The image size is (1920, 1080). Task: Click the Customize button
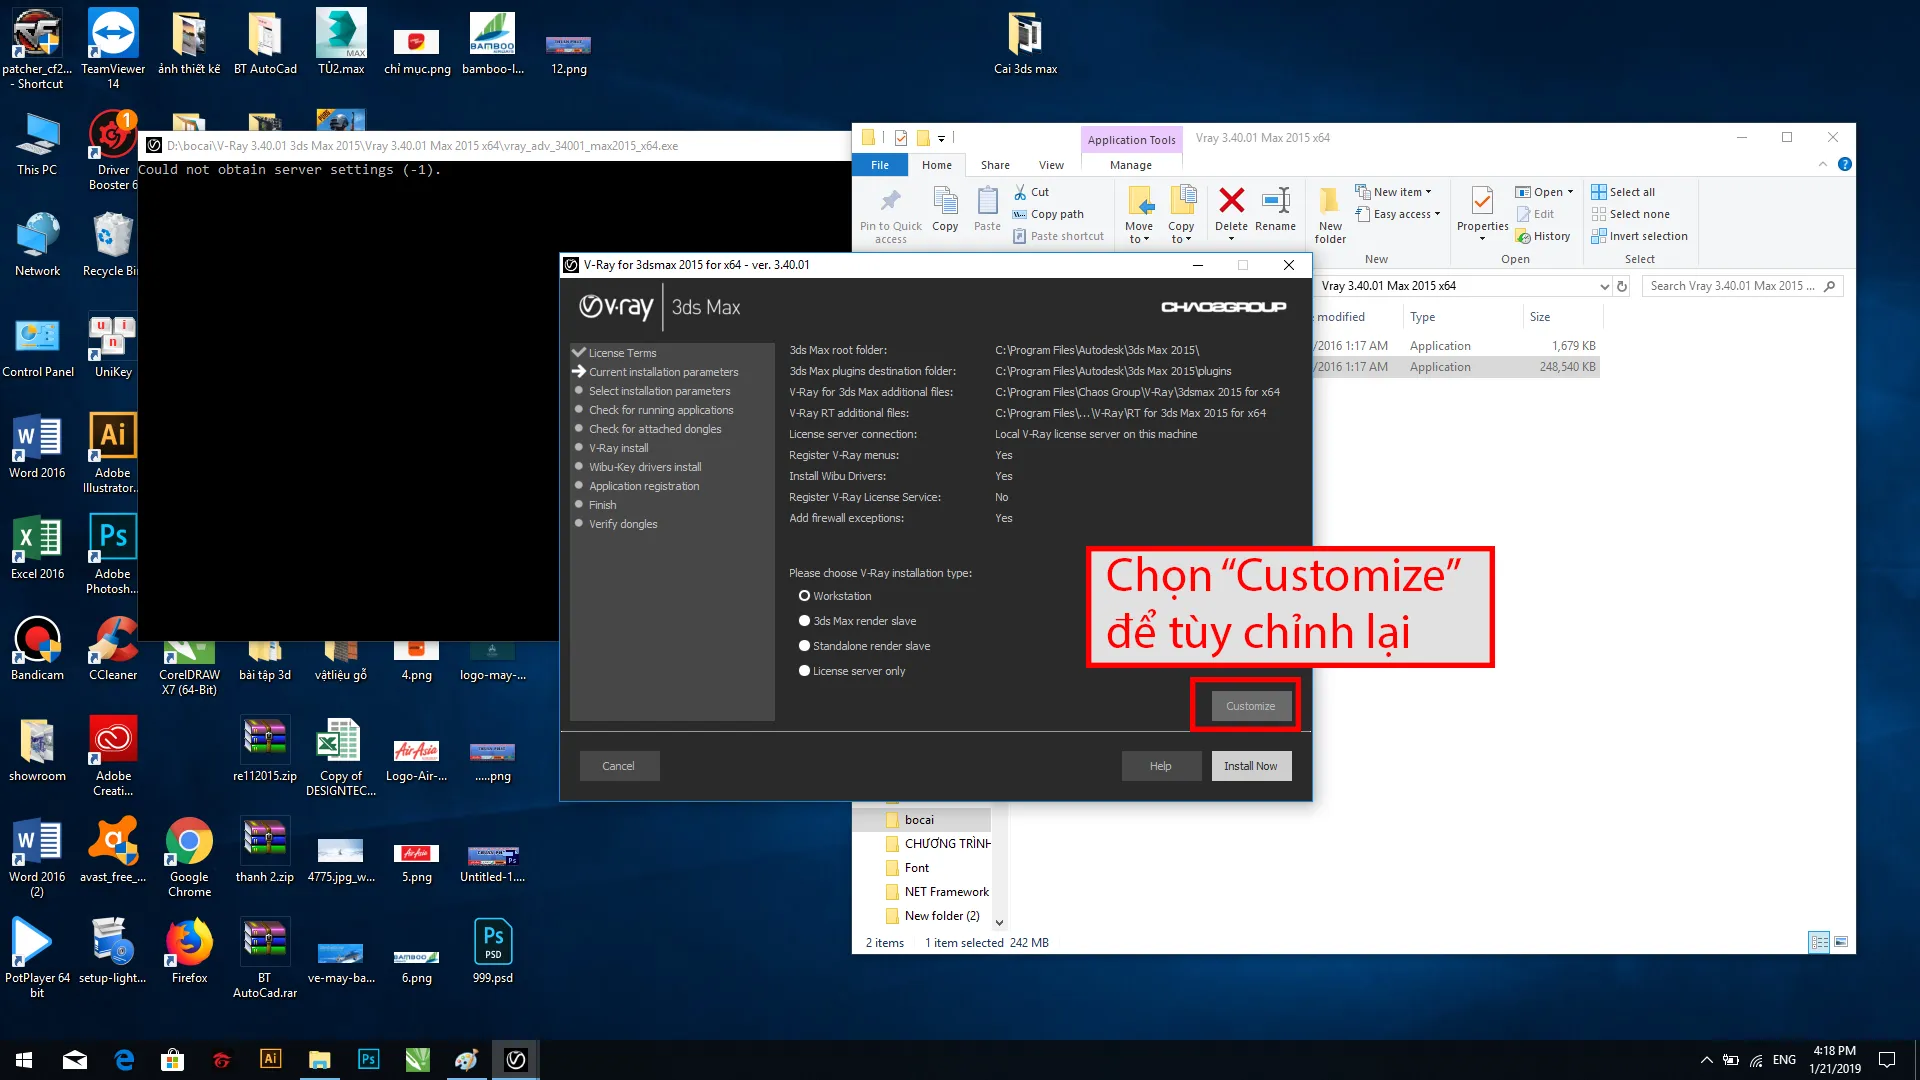(1250, 706)
